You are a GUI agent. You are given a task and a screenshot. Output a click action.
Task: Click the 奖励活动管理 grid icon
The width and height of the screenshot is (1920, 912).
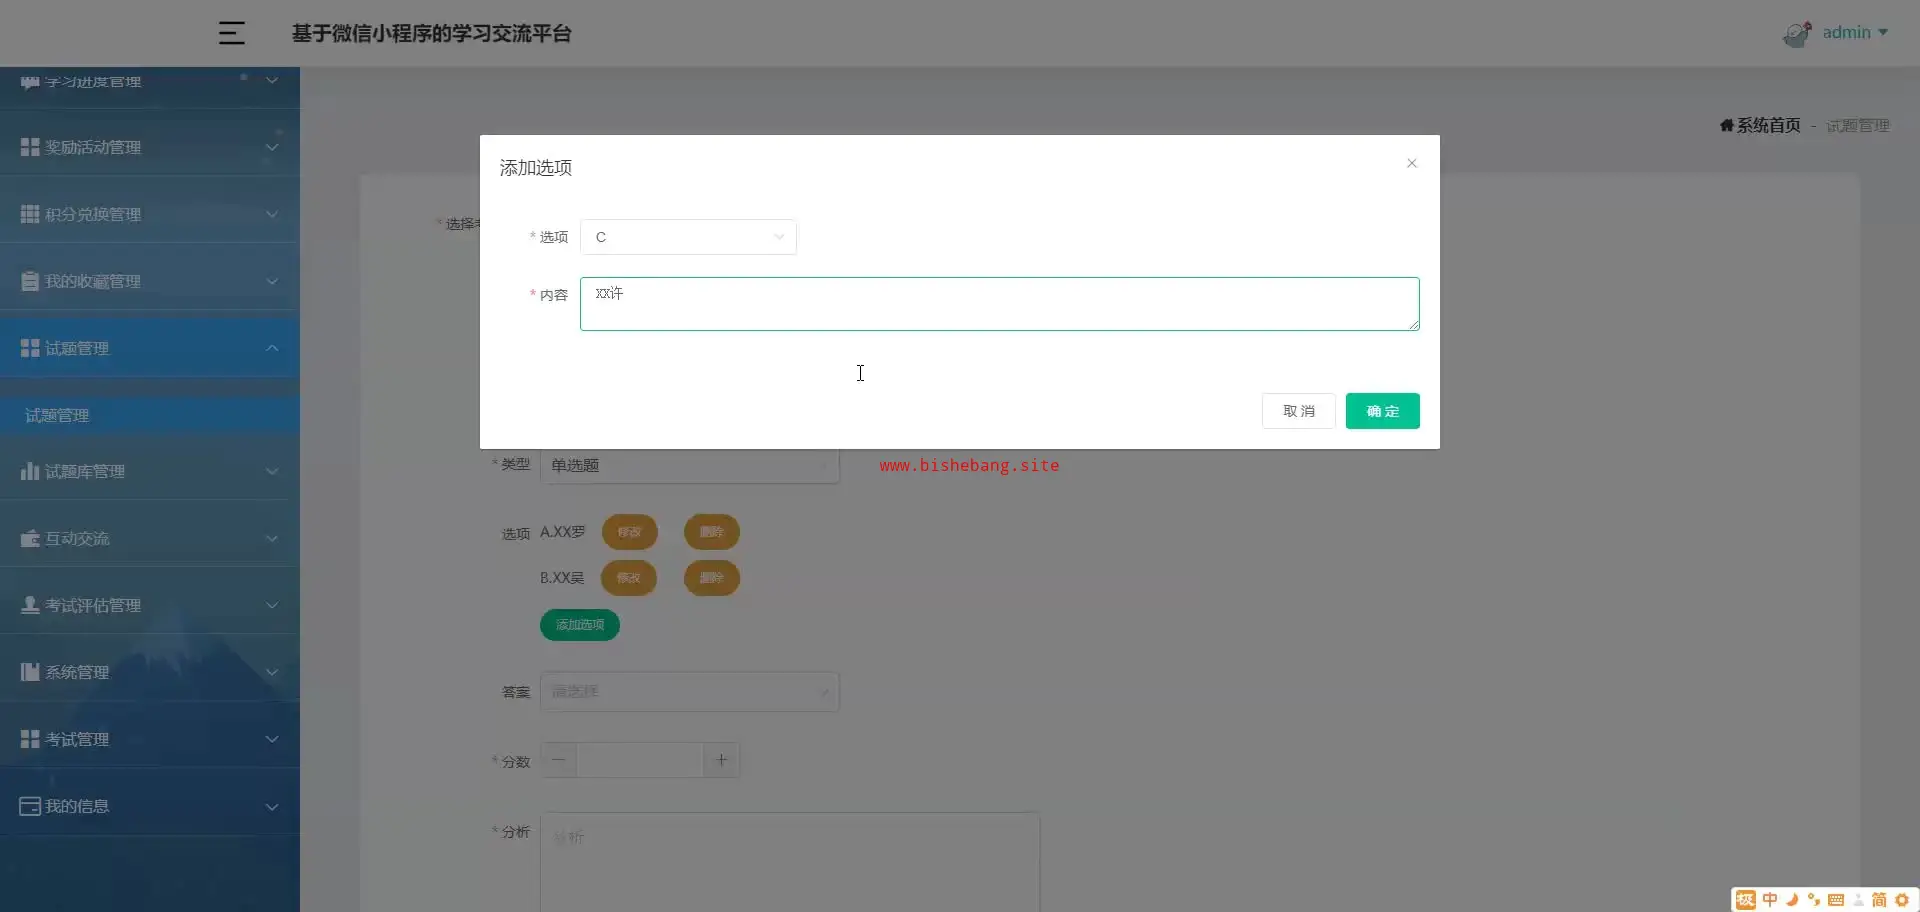30,147
